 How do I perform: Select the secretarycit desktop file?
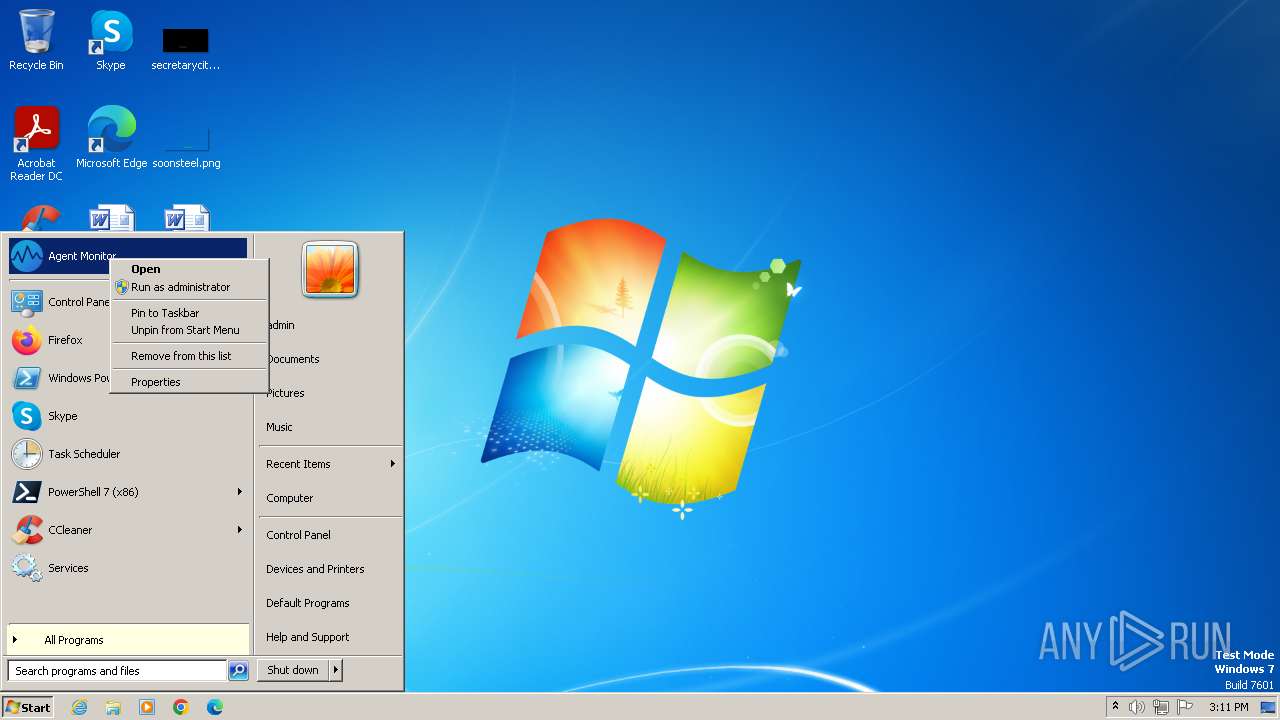click(x=185, y=48)
